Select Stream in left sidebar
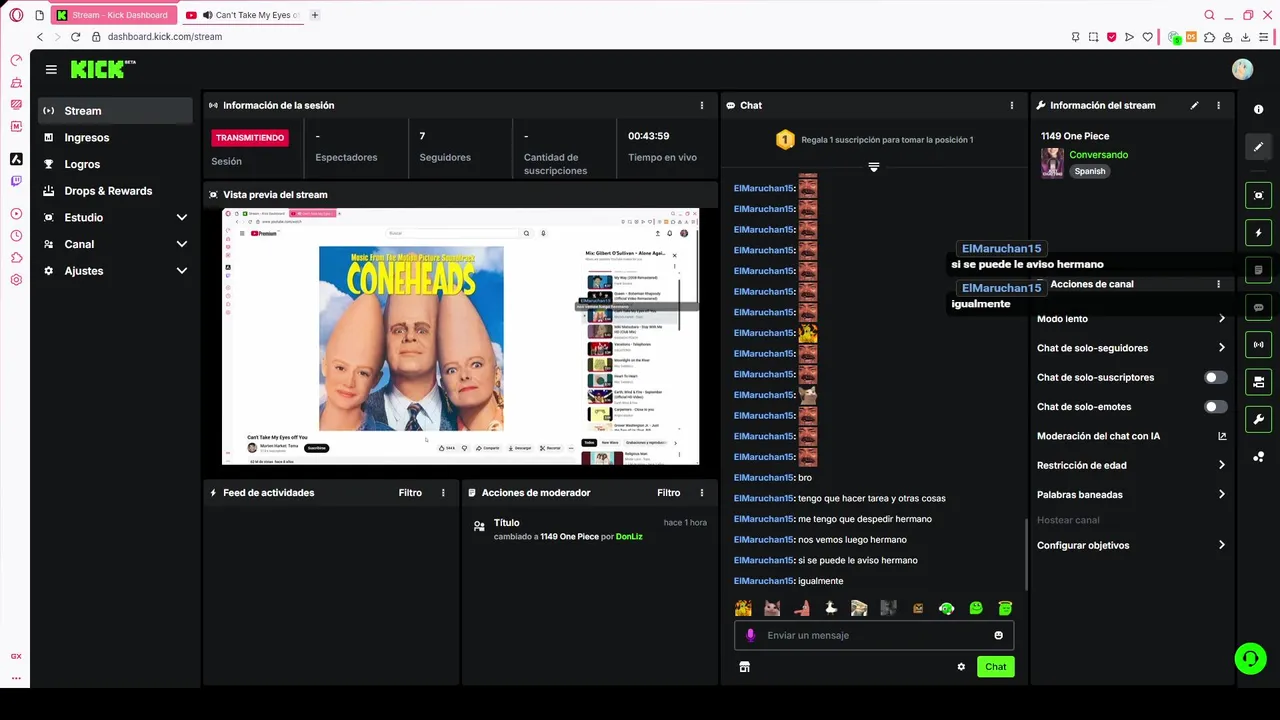 click(x=116, y=111)
